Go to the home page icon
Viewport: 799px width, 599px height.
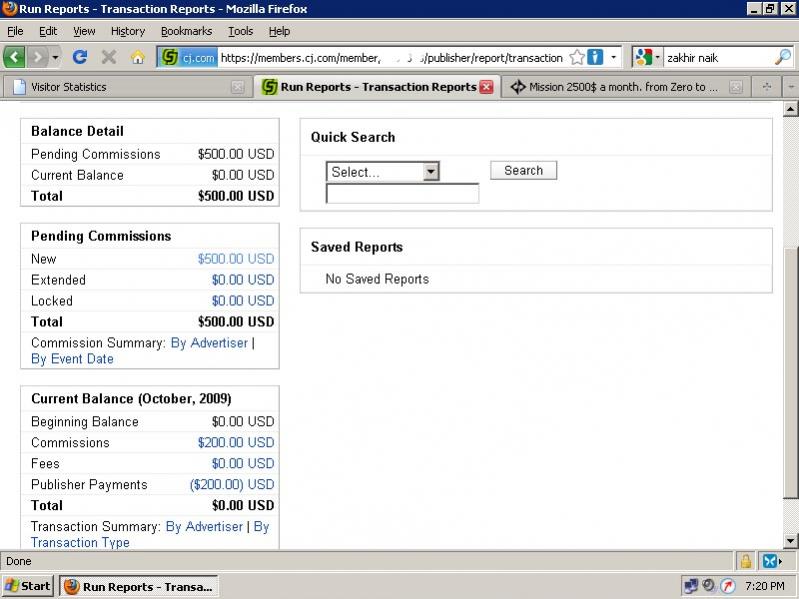[138, 57]
